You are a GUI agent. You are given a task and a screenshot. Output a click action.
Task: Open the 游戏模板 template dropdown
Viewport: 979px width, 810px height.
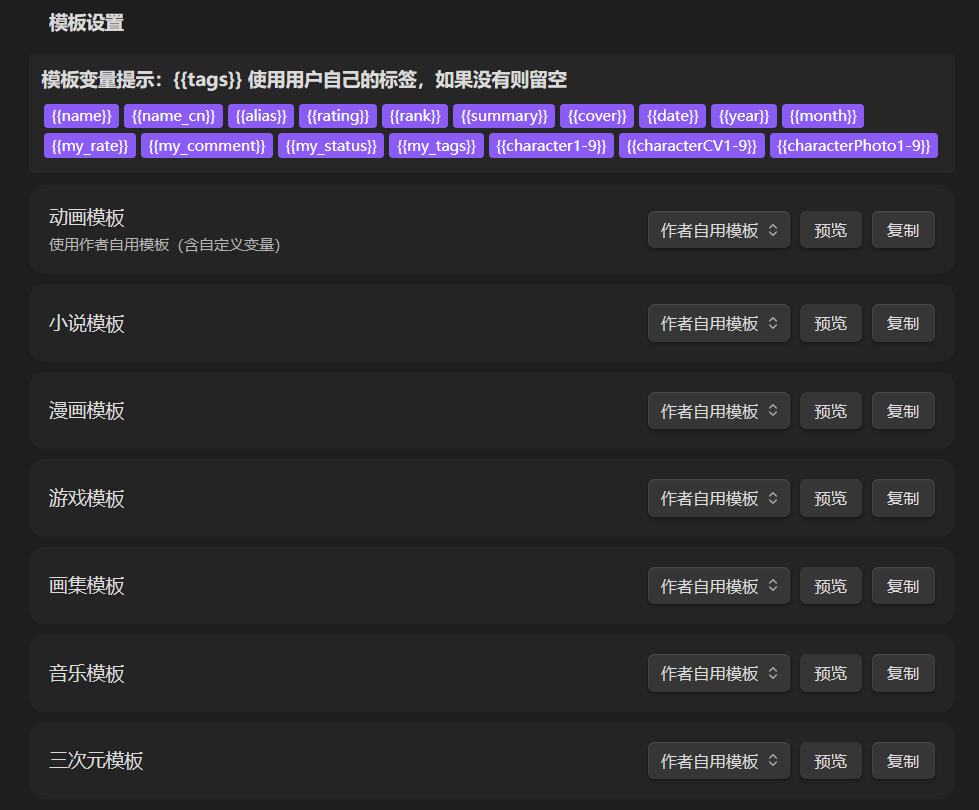(719, 498)
